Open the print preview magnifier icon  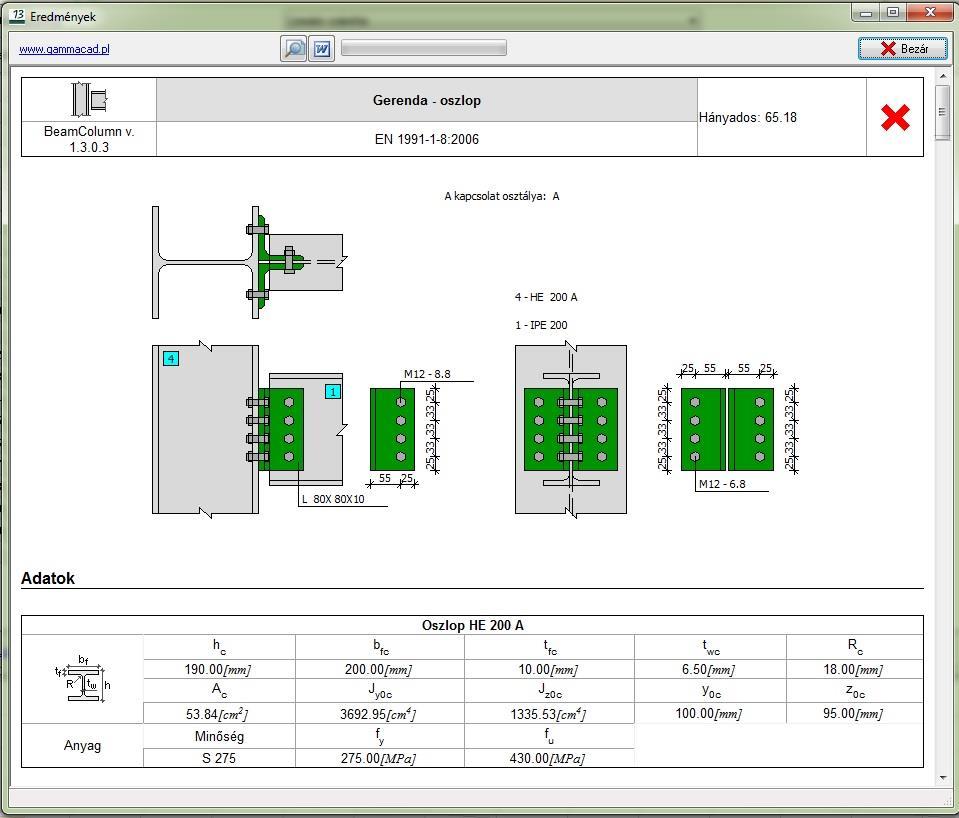coord(294,48)
